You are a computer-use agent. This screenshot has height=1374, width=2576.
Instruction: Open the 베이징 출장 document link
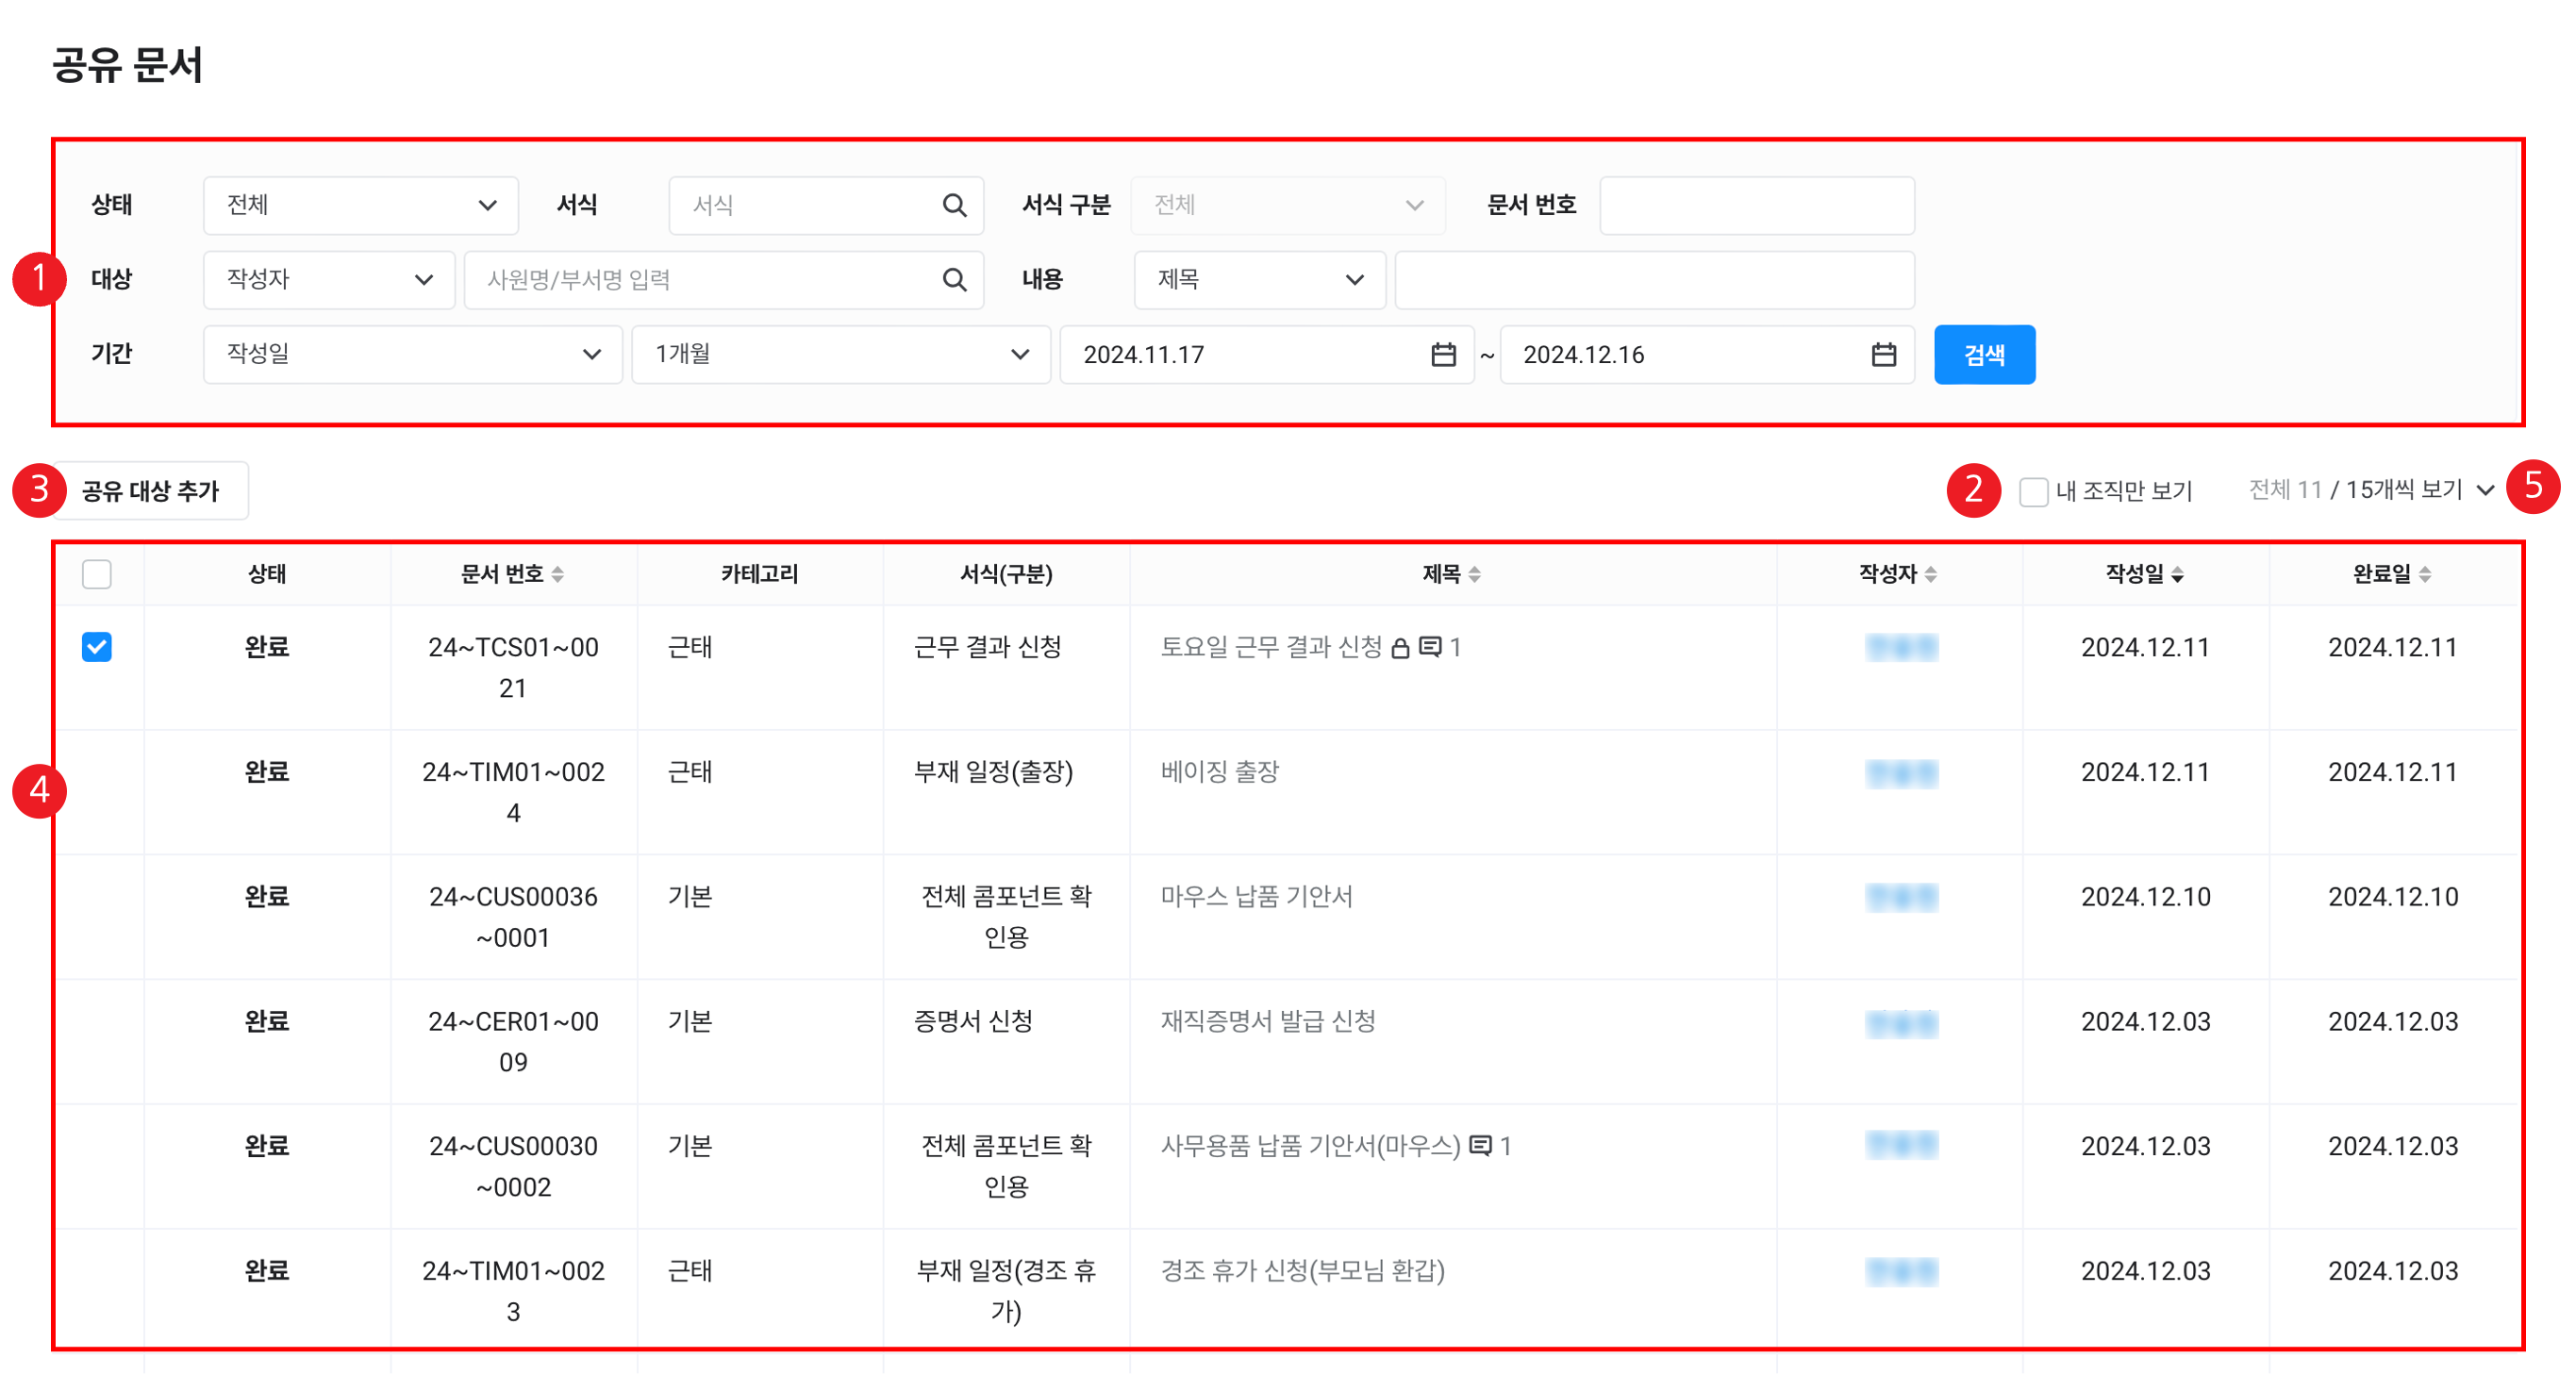click(1219, 772)
